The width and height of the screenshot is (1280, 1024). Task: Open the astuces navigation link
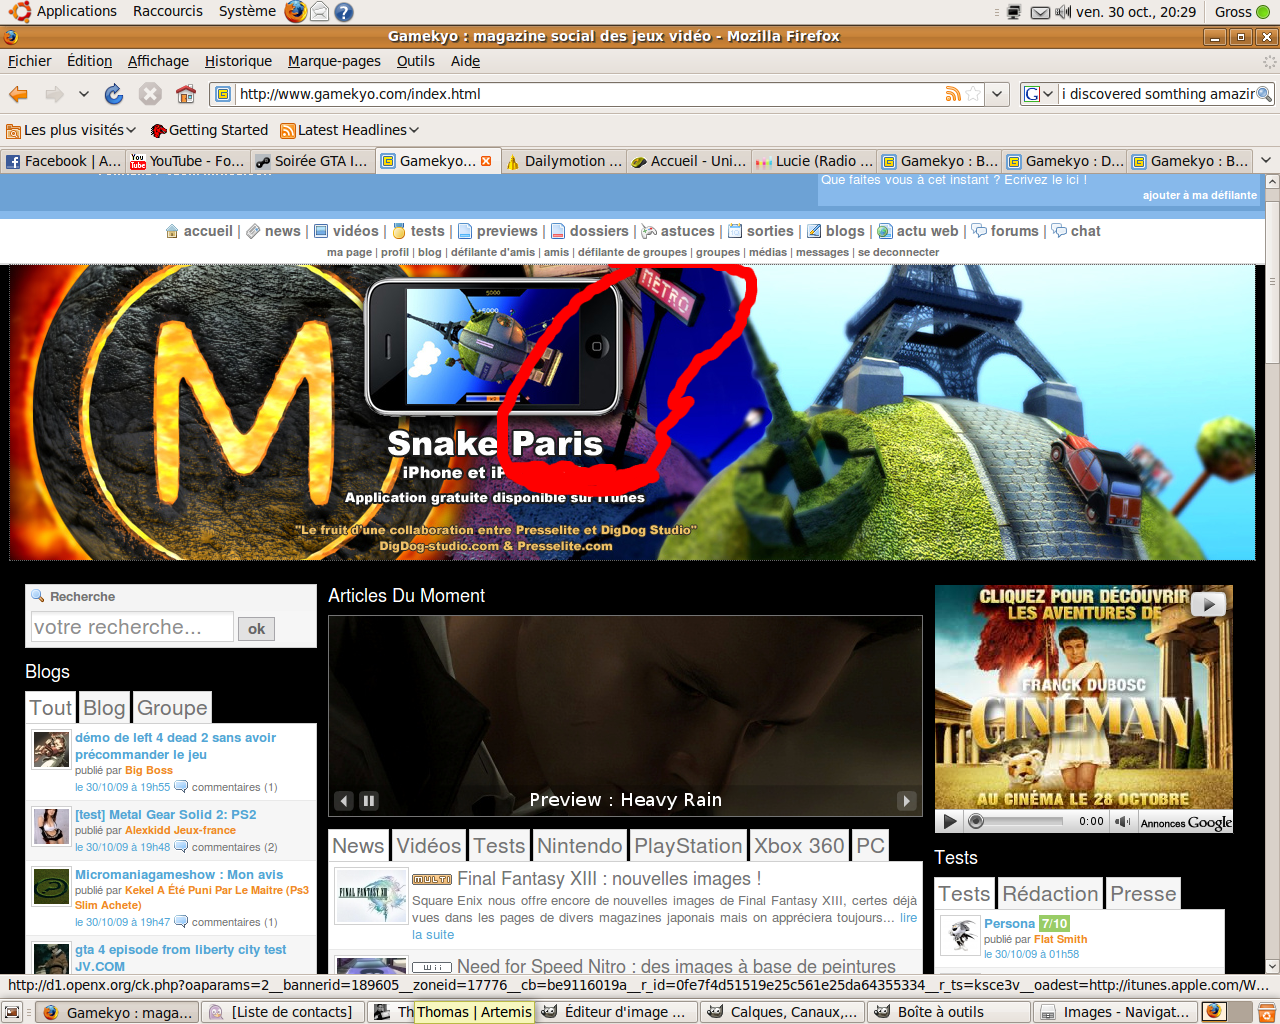coord(687,231)
